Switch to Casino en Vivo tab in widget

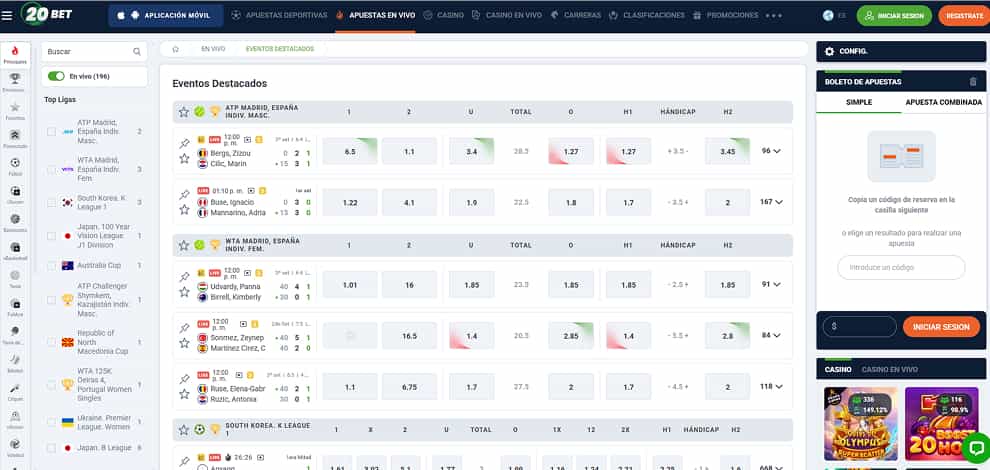[890, 370]
